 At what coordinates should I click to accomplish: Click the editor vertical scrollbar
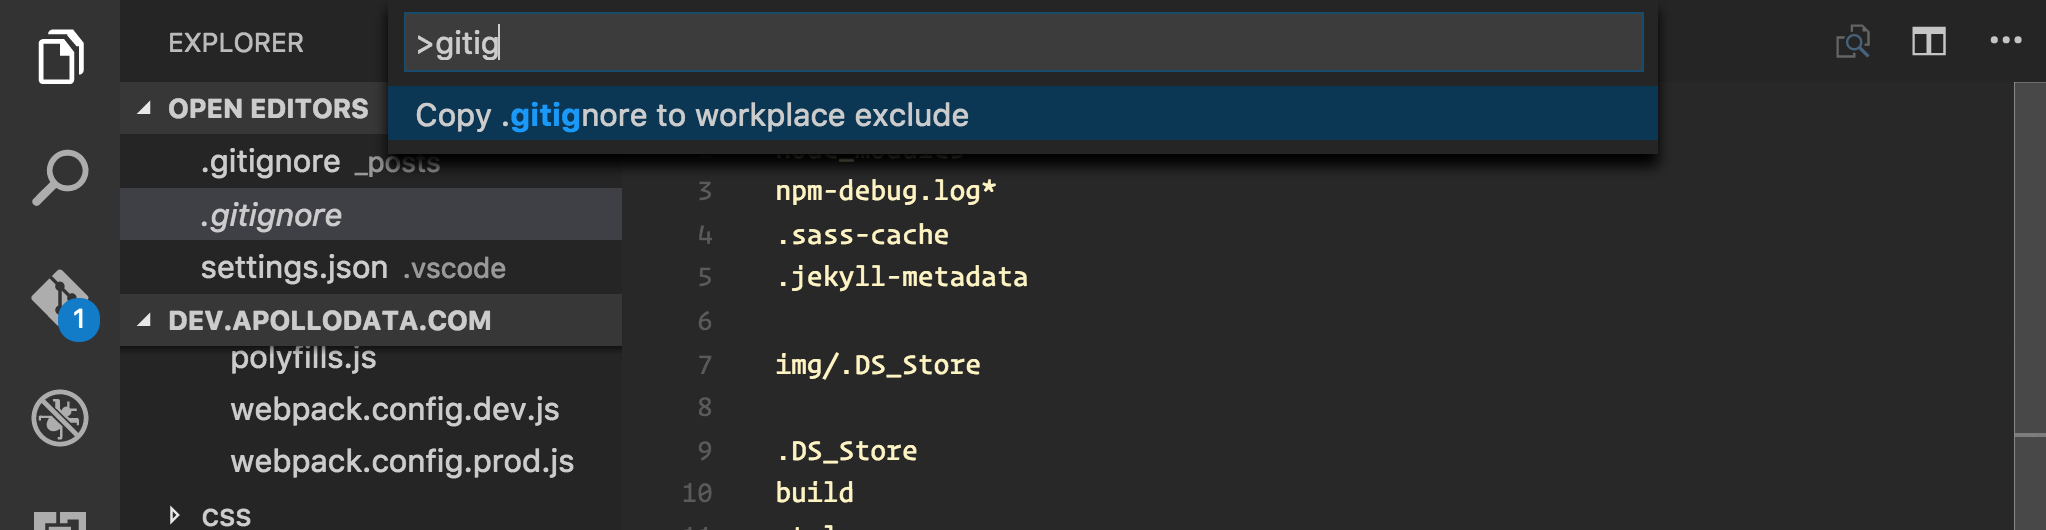[x=2030, y=306]
